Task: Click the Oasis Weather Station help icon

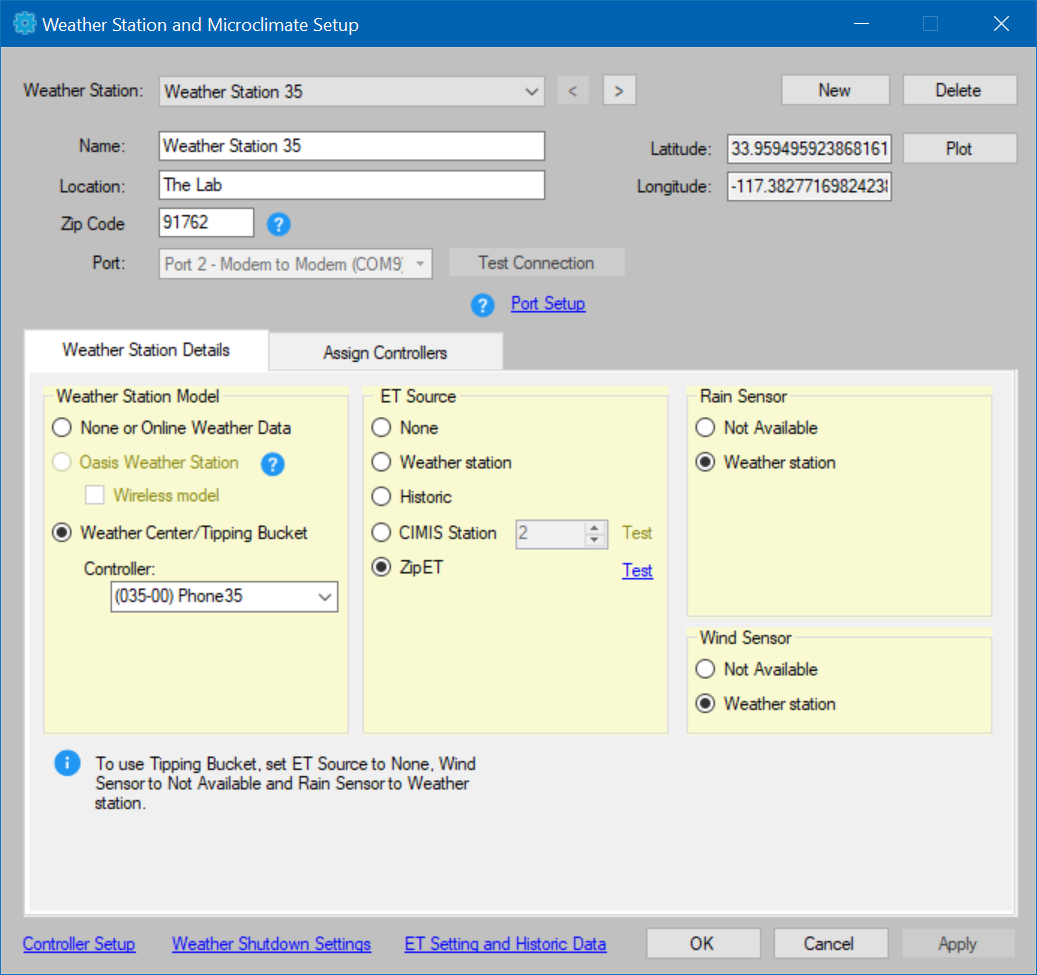Action: 272,464
